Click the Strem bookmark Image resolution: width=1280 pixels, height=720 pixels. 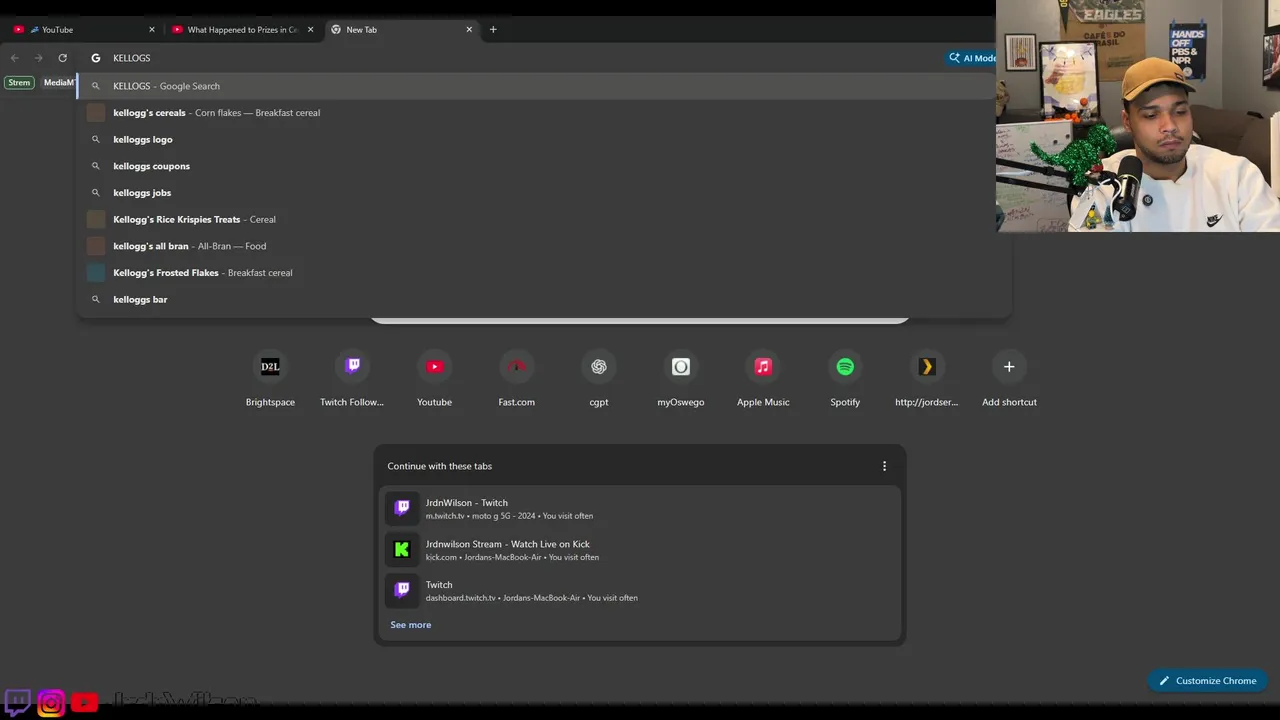pyautogui.click(x=19, y=83)
